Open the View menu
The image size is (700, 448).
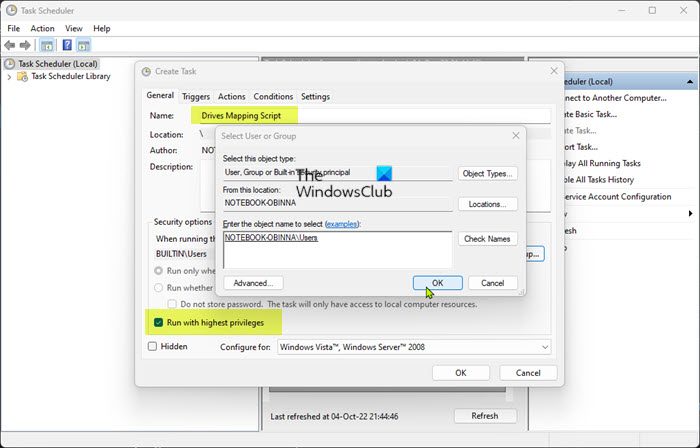[x=74, y=29]
